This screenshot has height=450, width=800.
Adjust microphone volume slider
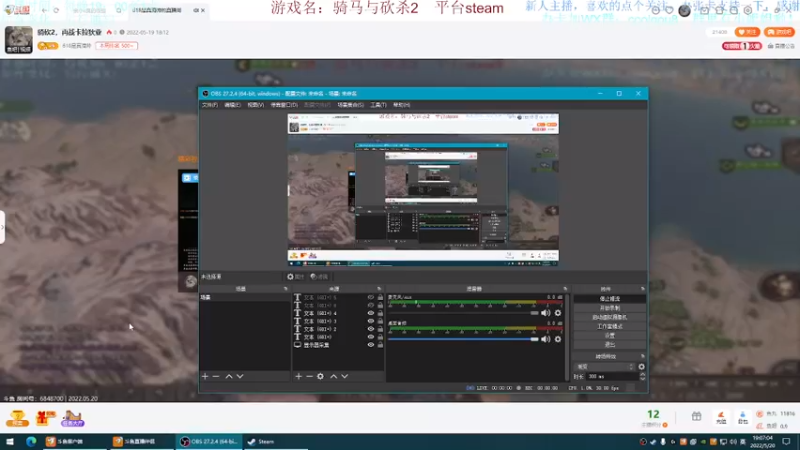[x=463, y=313]
